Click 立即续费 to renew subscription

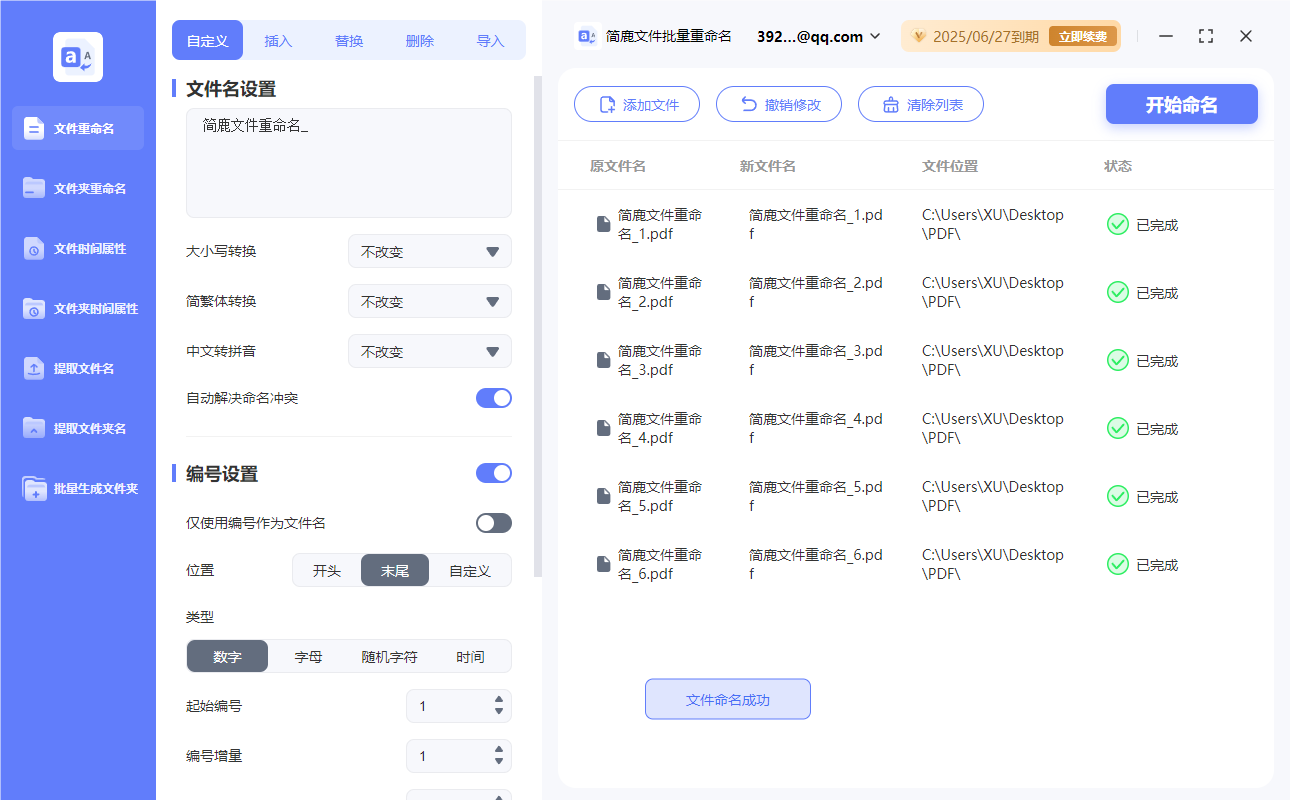click(x=1082, y=35)
